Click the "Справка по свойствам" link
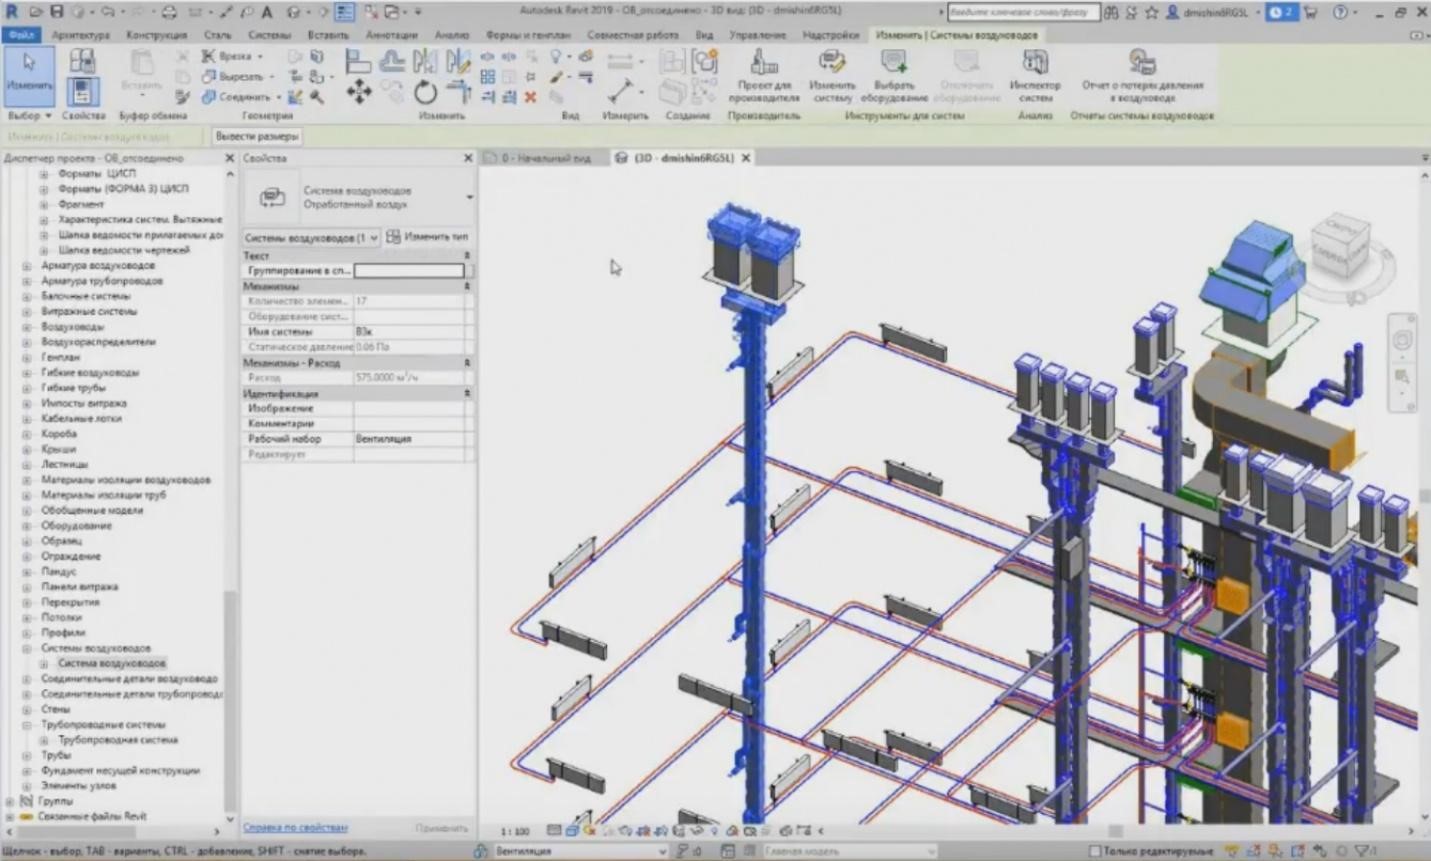This screenshot has width=1431, height=861. pyautogui.click(x=293, y=828)
